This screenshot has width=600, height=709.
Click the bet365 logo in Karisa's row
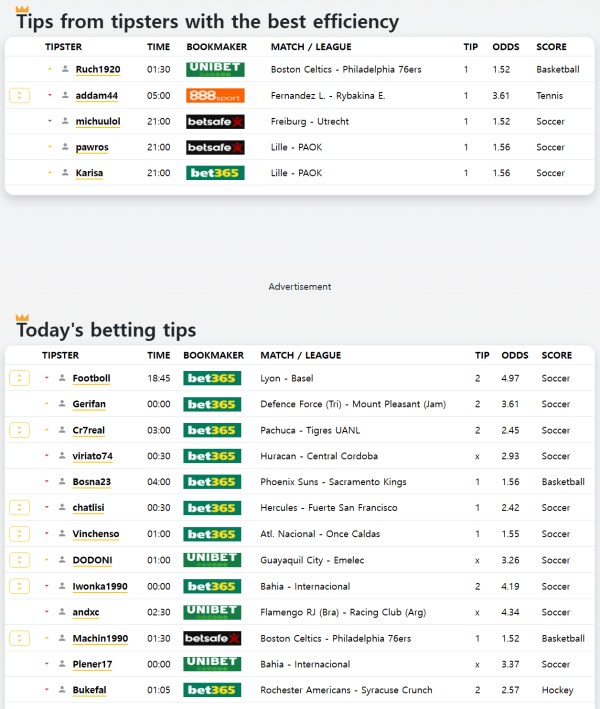click(215, 173)
